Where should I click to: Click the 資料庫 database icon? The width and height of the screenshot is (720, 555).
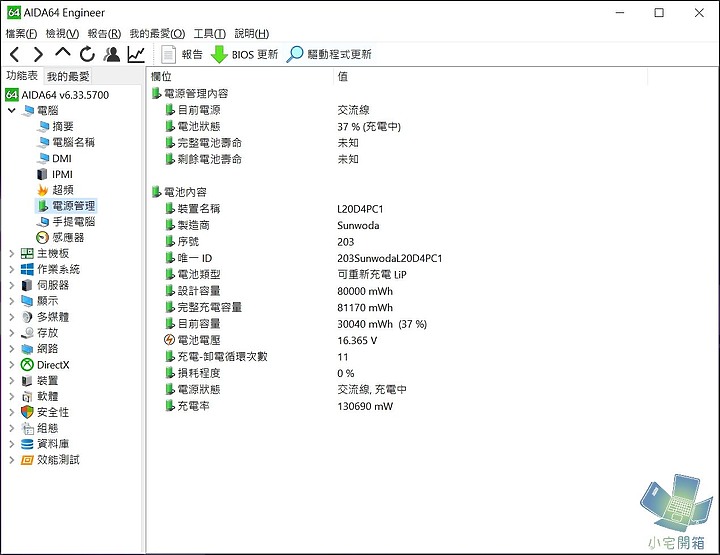[28, 444]
